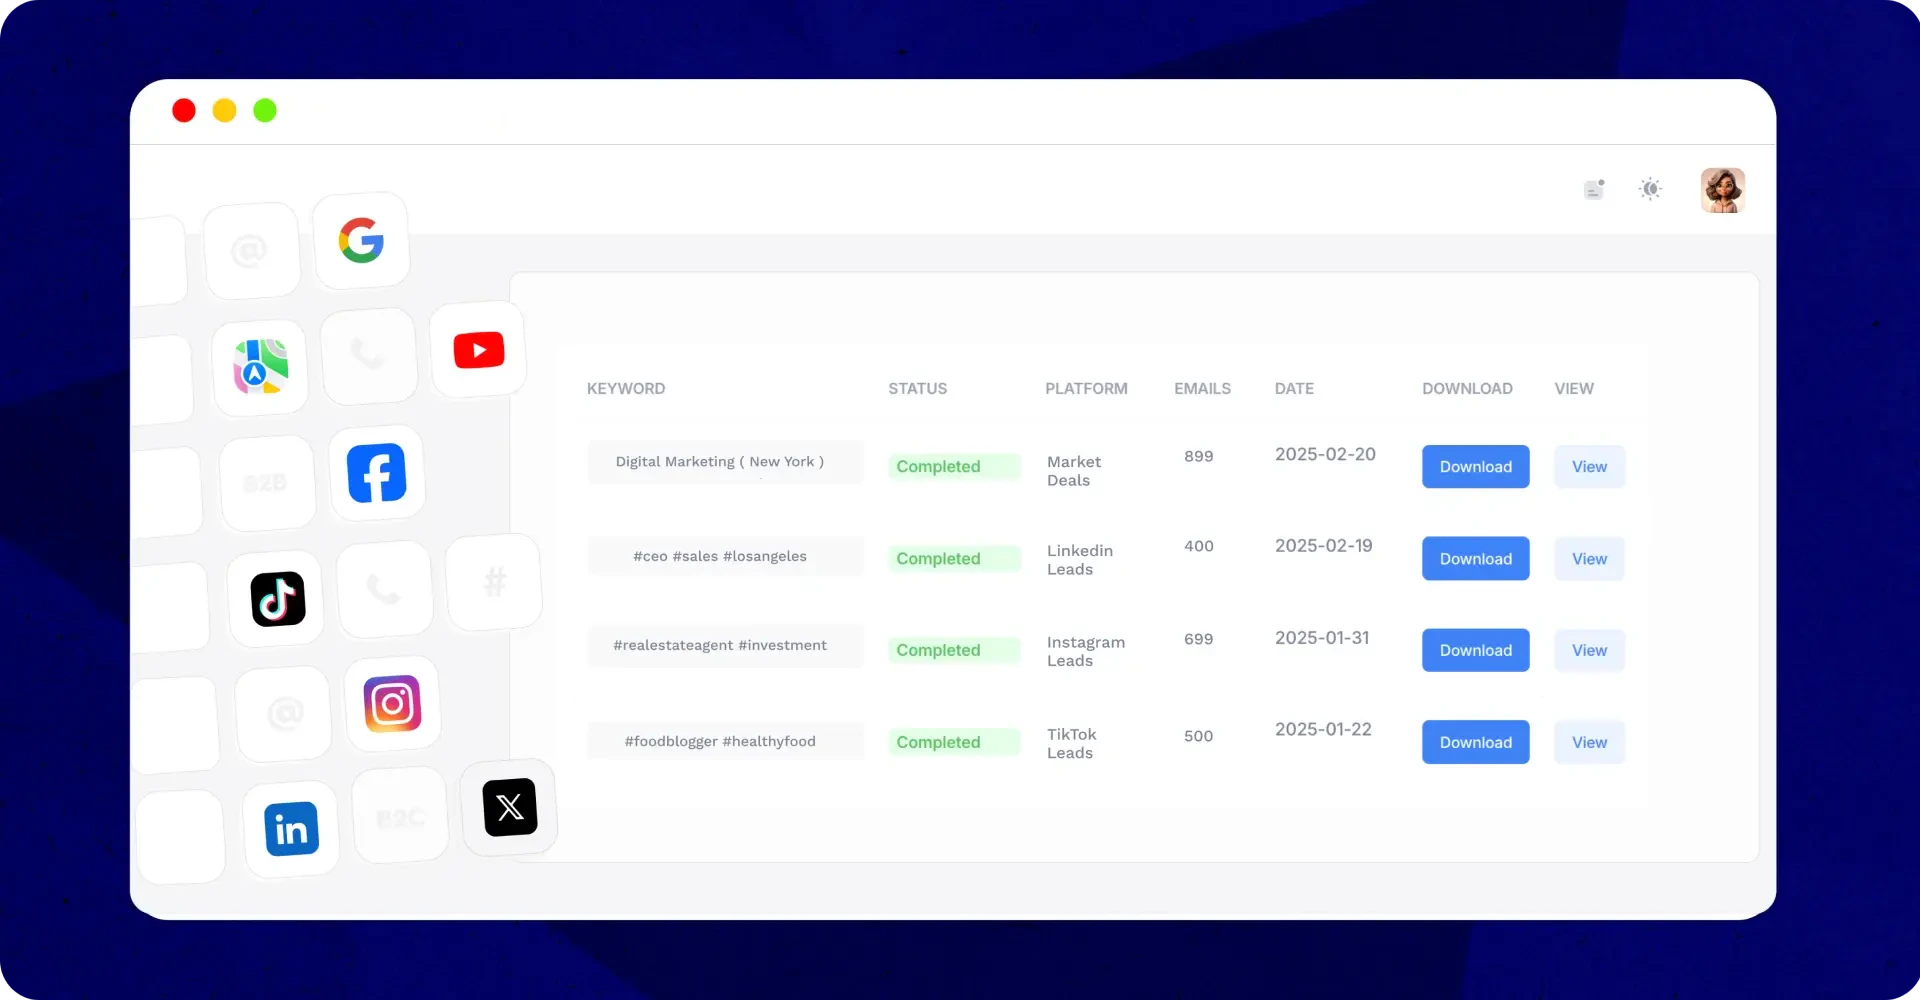Open the user profile avatar
The width and height of the screenshot is (1920, 1000).
(1722, 190)
